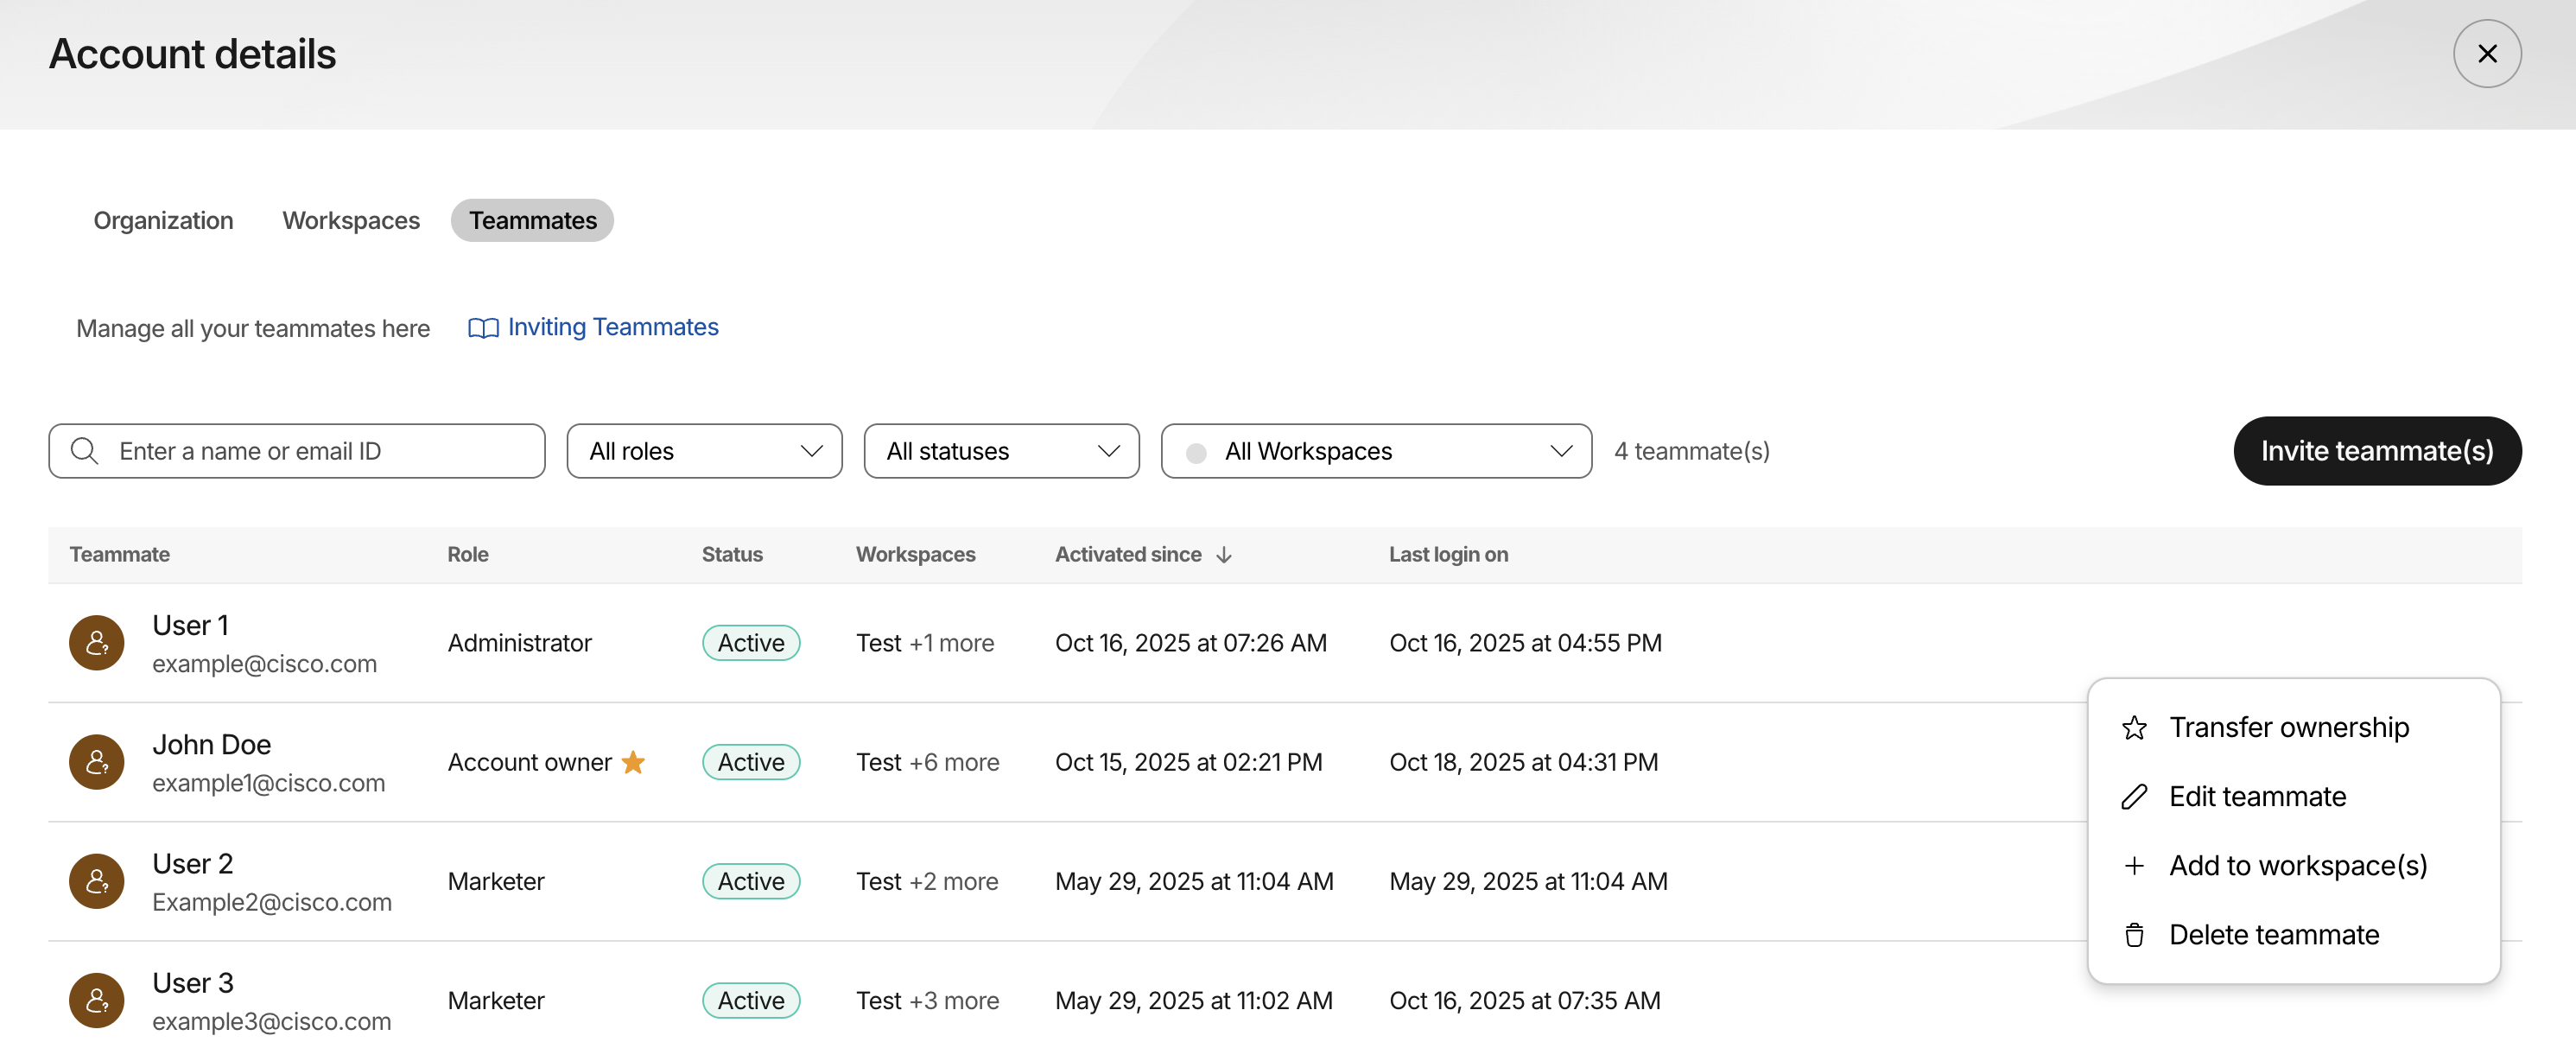
Task: Expand the All statuses filter
Action: click(x=1001, y=451)
